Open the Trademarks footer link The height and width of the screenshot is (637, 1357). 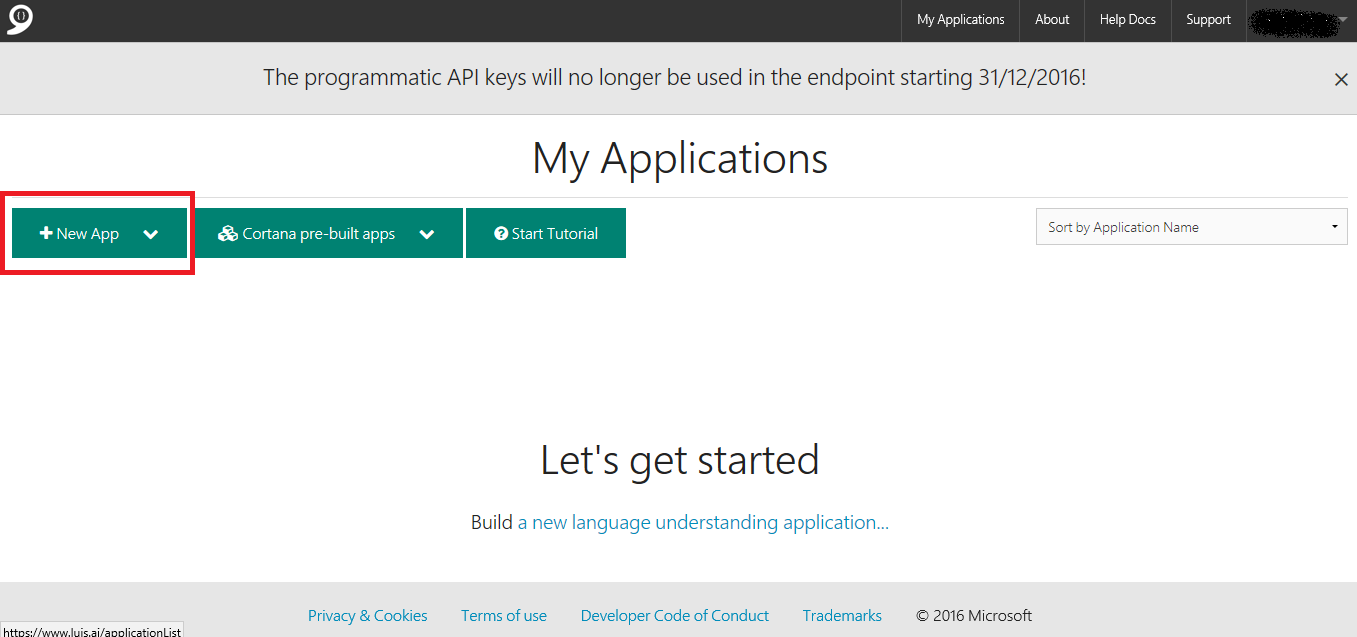coord(842,616)
